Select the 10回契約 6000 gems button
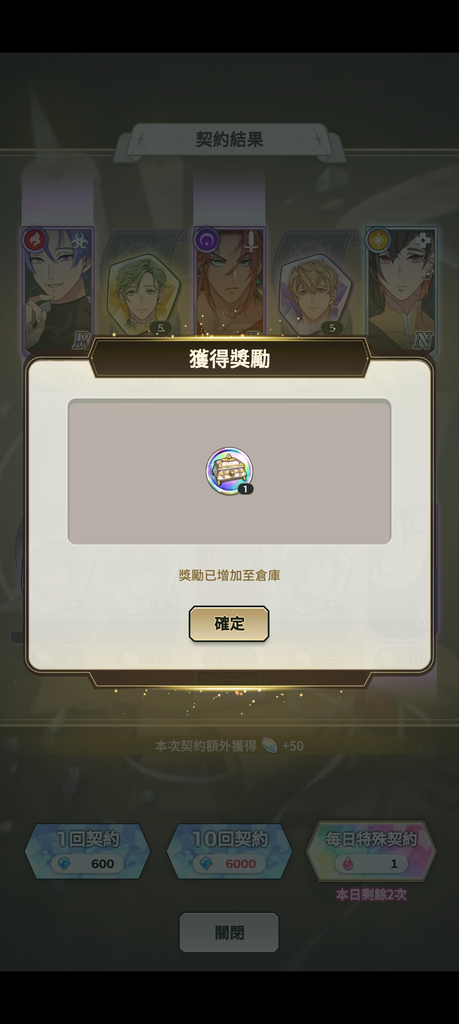 pos(229,852)
